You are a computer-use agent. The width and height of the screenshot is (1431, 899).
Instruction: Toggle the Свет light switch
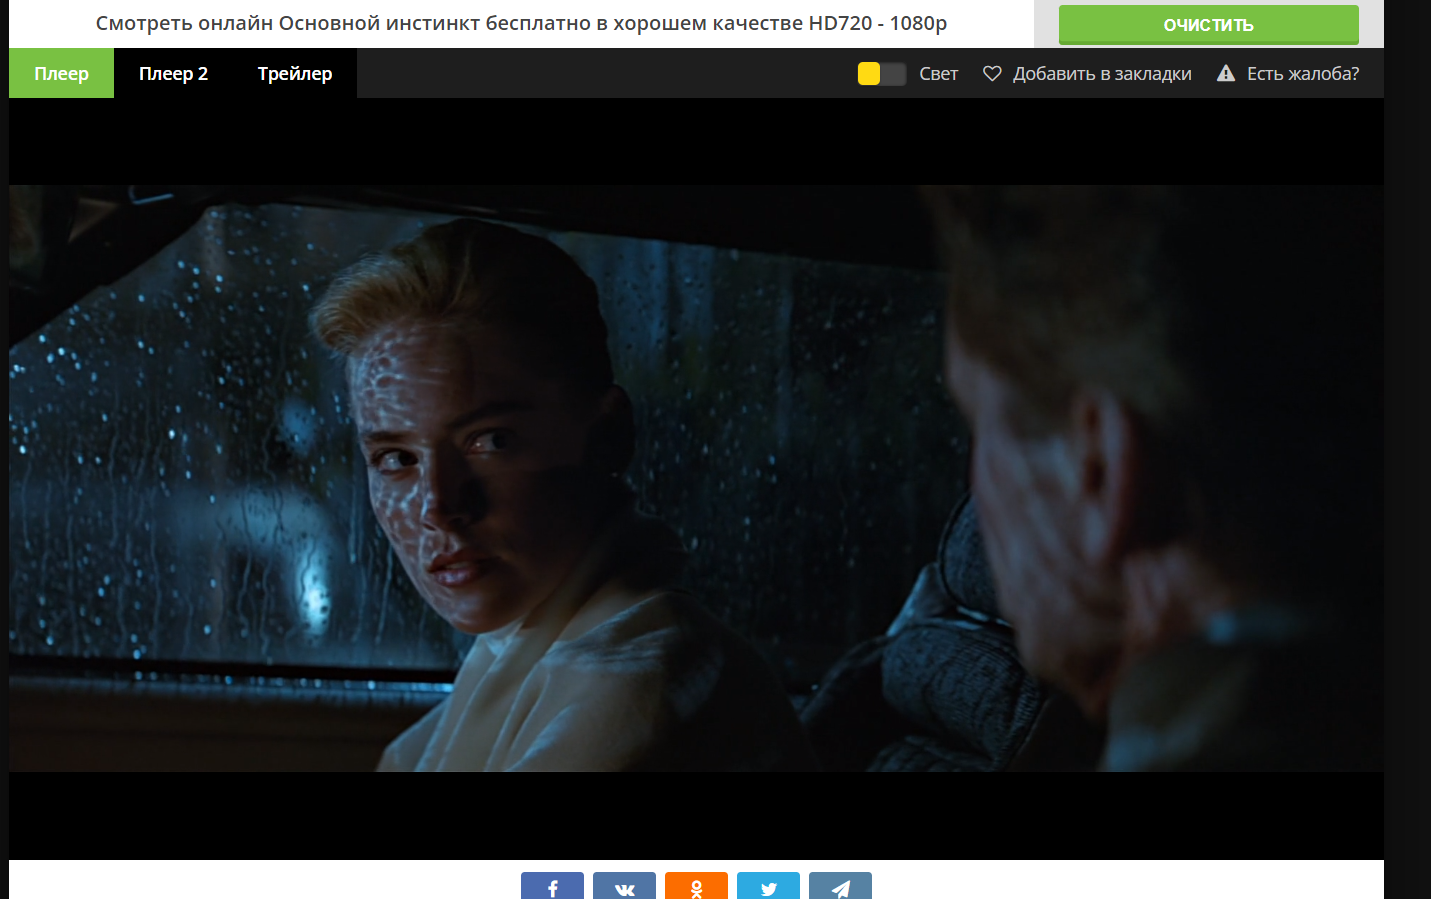(882, 73)
